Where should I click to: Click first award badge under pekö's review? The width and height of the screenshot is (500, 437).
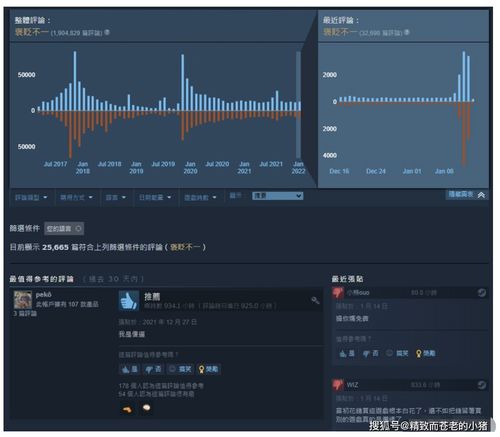pyautogui.click(x=127, y=409)
